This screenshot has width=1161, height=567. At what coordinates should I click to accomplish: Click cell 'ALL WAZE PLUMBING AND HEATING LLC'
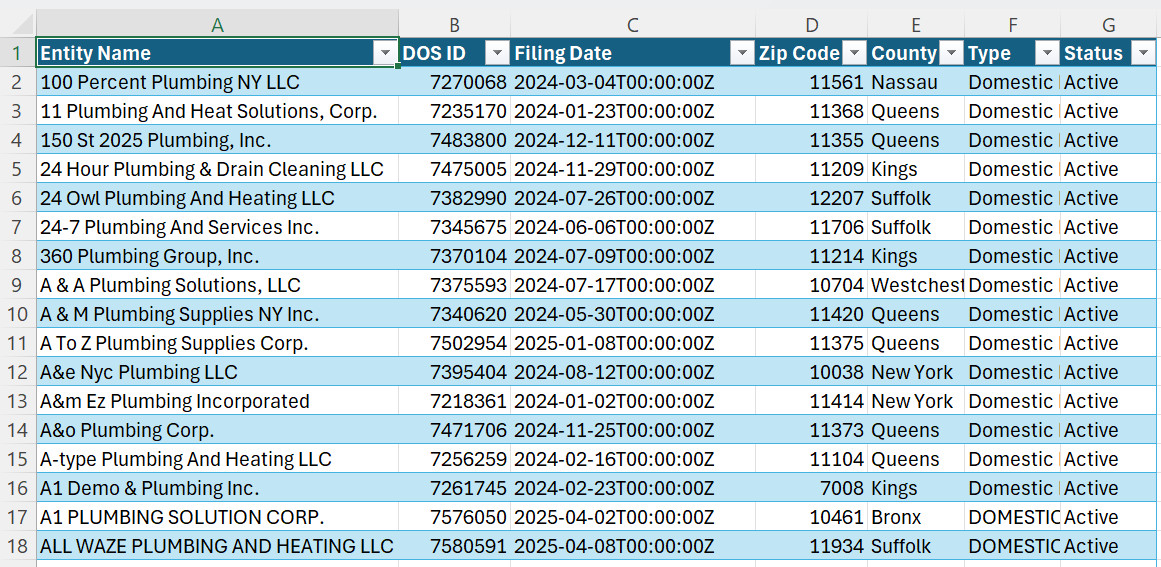[217, 546]
